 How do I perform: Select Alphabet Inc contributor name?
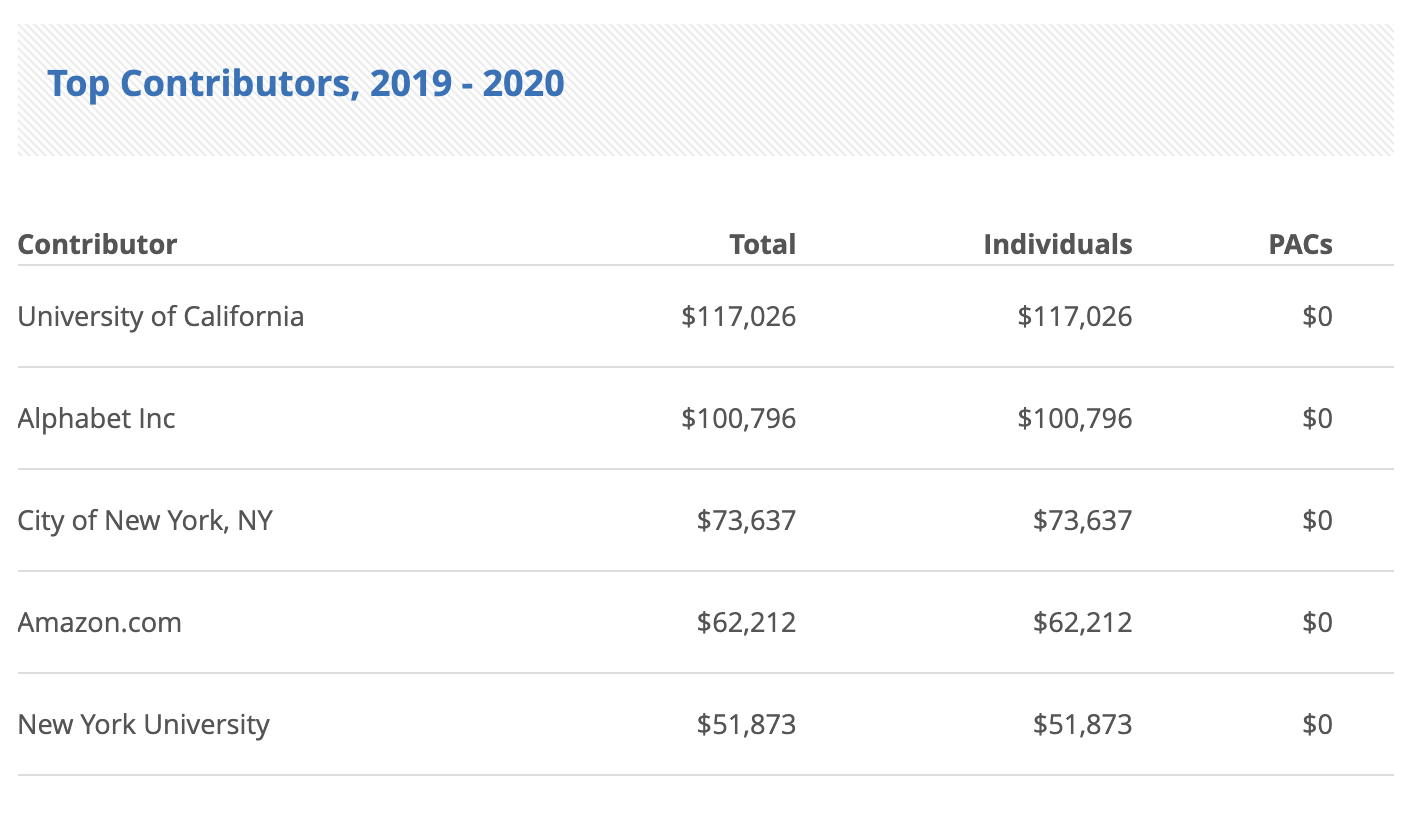coord(96,418)
